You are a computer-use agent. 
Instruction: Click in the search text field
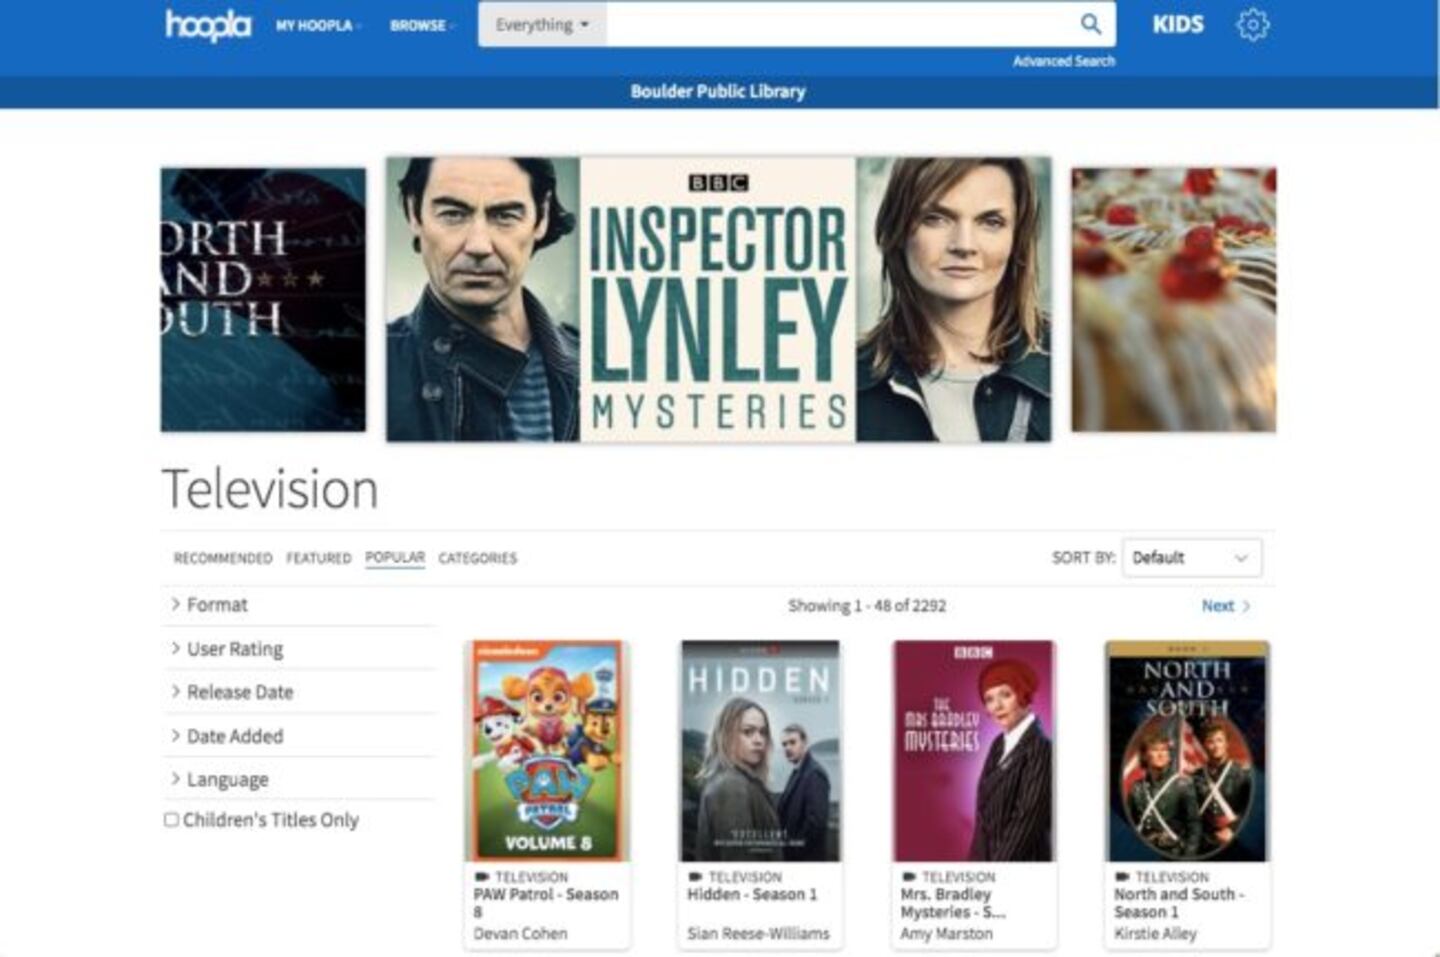(x=838, y=25)
